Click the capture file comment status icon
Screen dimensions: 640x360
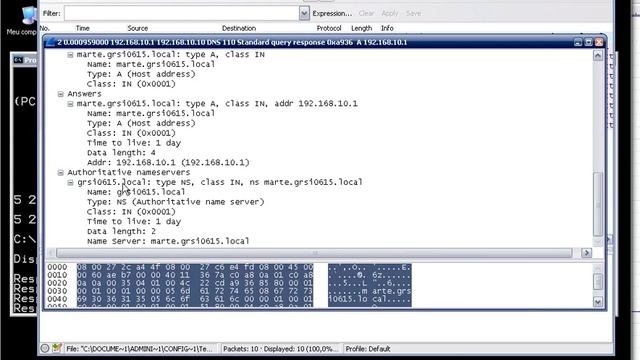pyautogui.click(x=56, y=348)
